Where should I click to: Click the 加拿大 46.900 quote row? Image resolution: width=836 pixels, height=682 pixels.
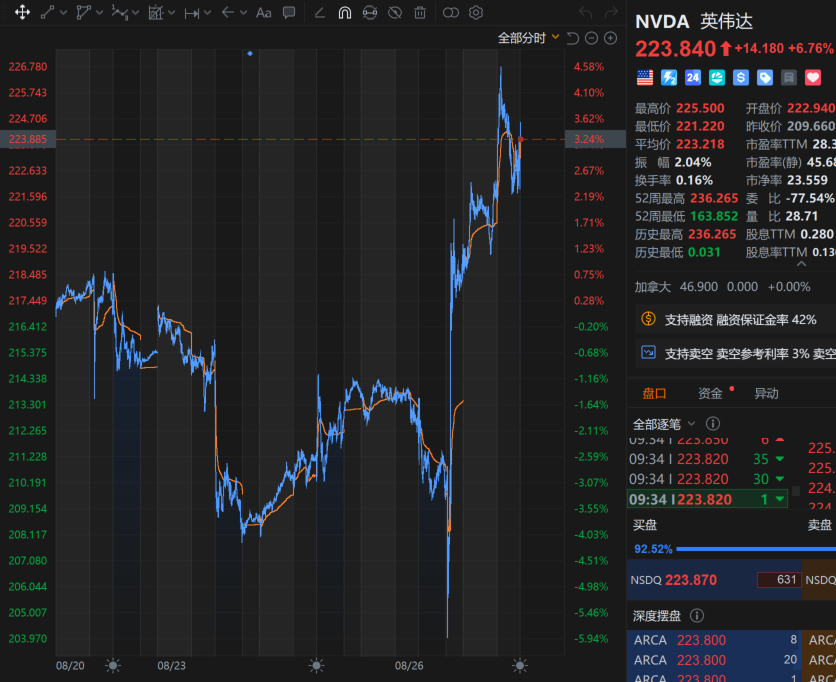tap(722, 287)
